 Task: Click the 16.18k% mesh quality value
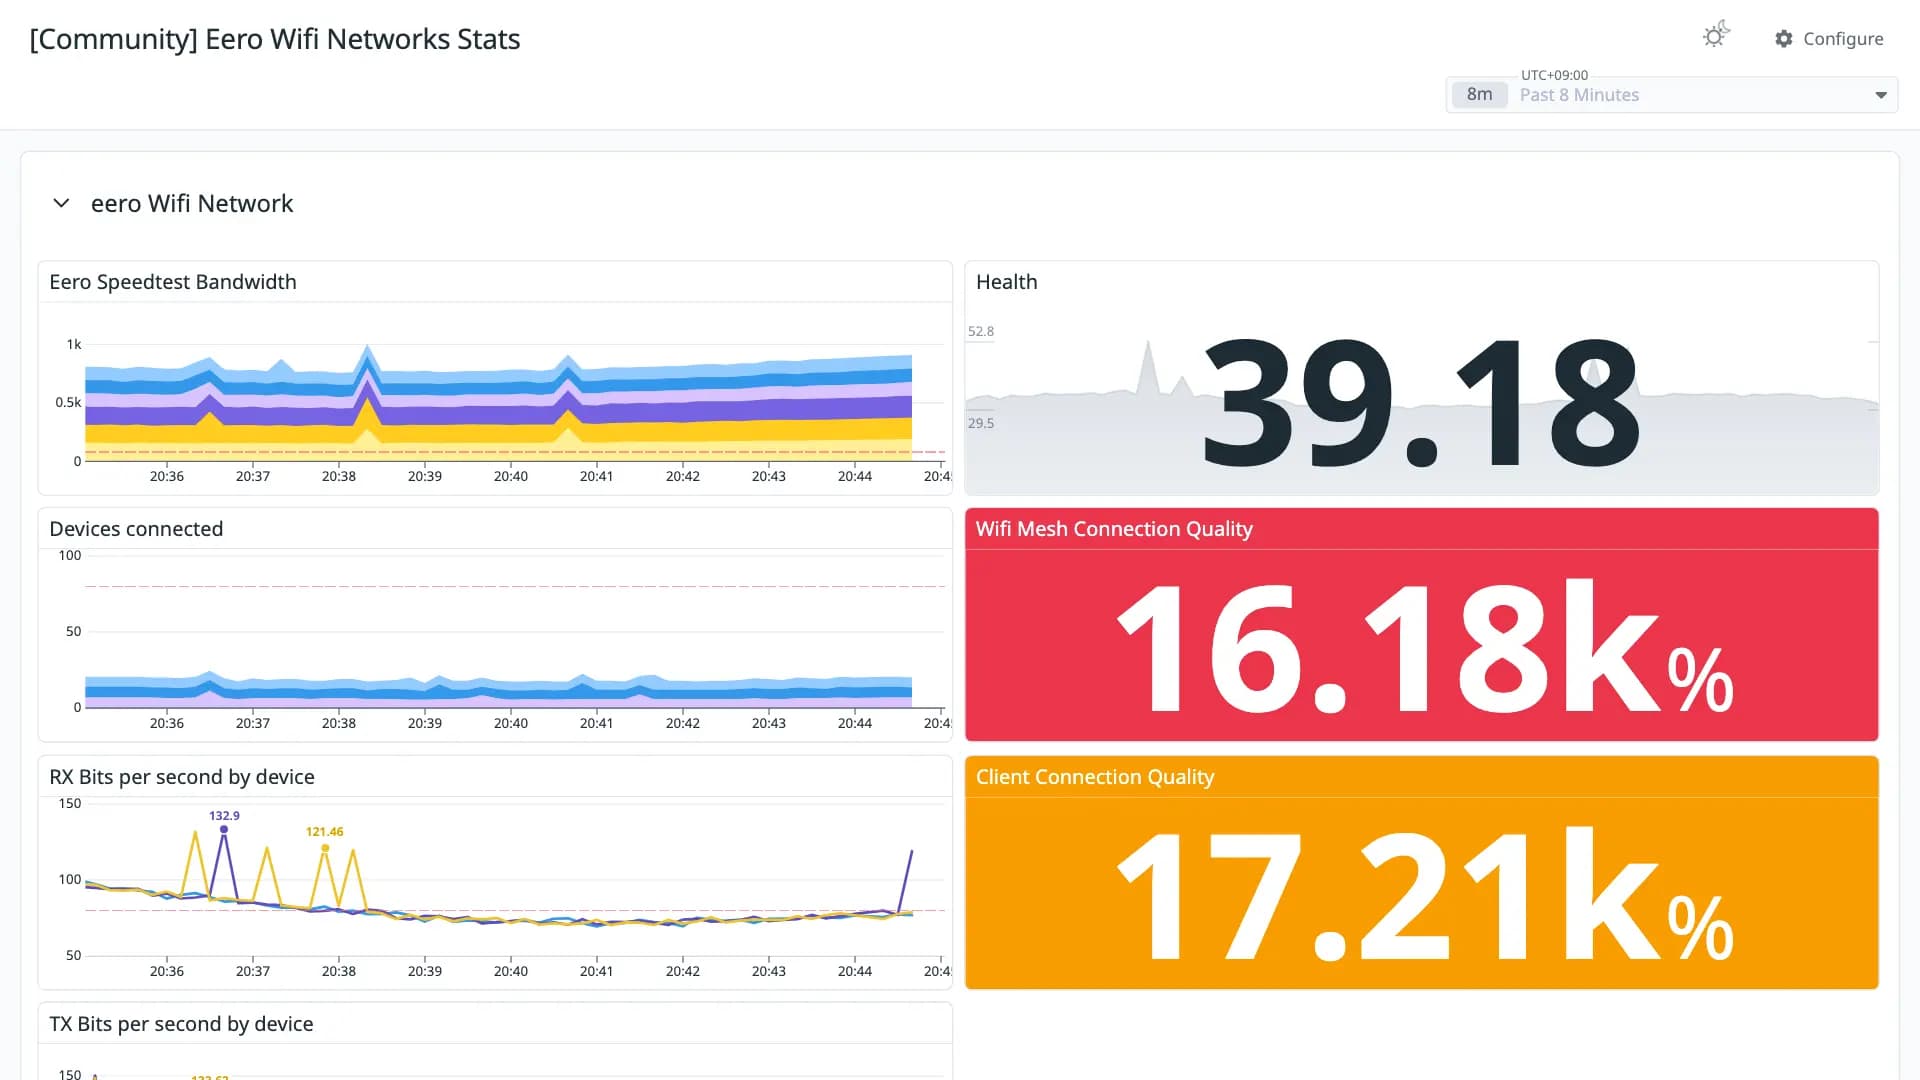tap(1425, 648)
